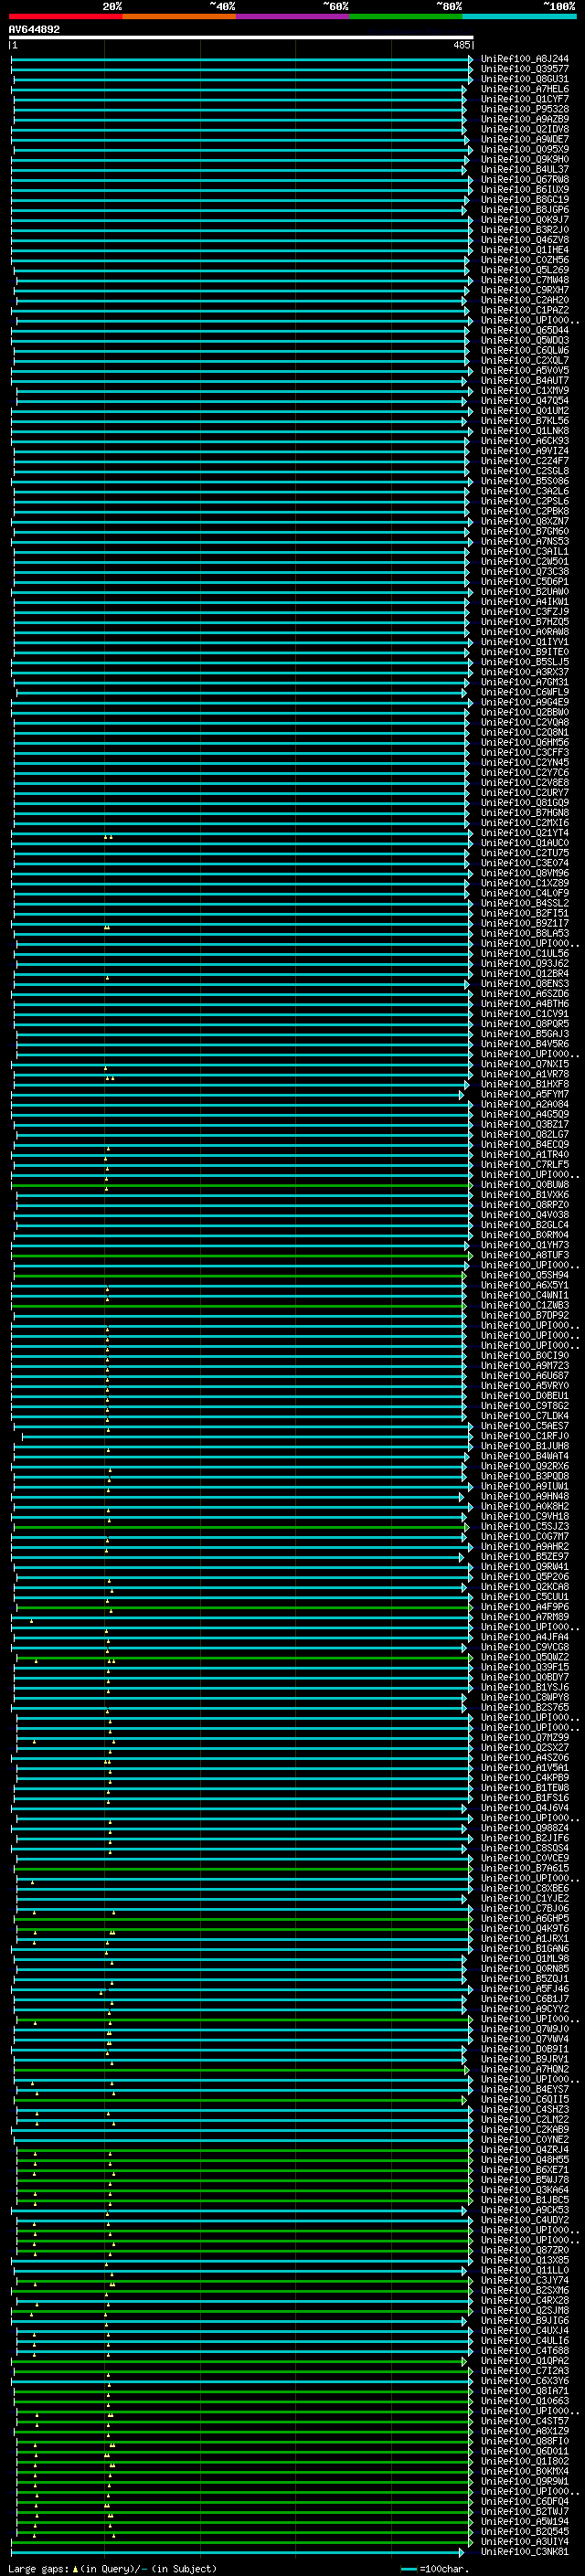Select label UniRef100_A5FYM7
Viewport: 585px width, 2576px height.
[x=524, y=1094]
